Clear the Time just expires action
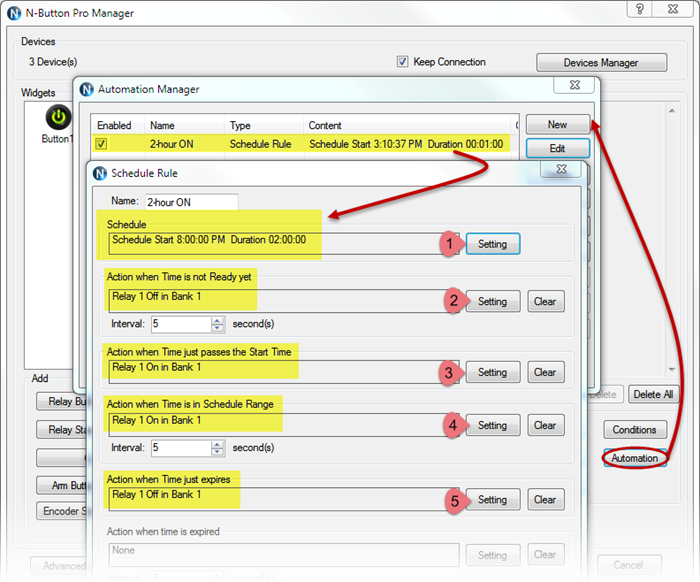700x582 pixels. coord(546,499)
